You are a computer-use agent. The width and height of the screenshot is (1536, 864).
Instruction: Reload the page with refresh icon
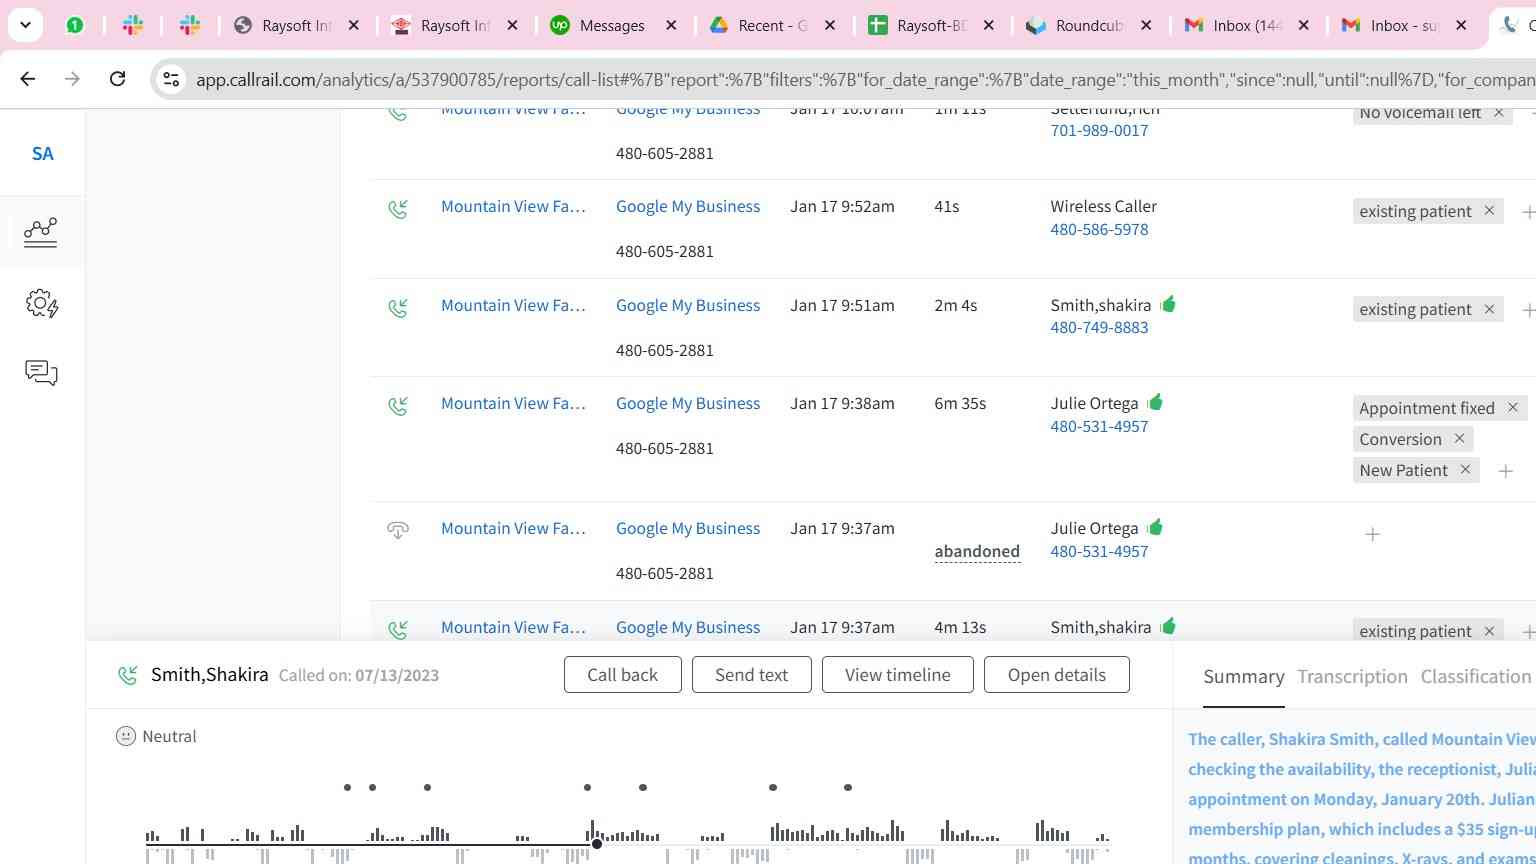pos(117,78)
